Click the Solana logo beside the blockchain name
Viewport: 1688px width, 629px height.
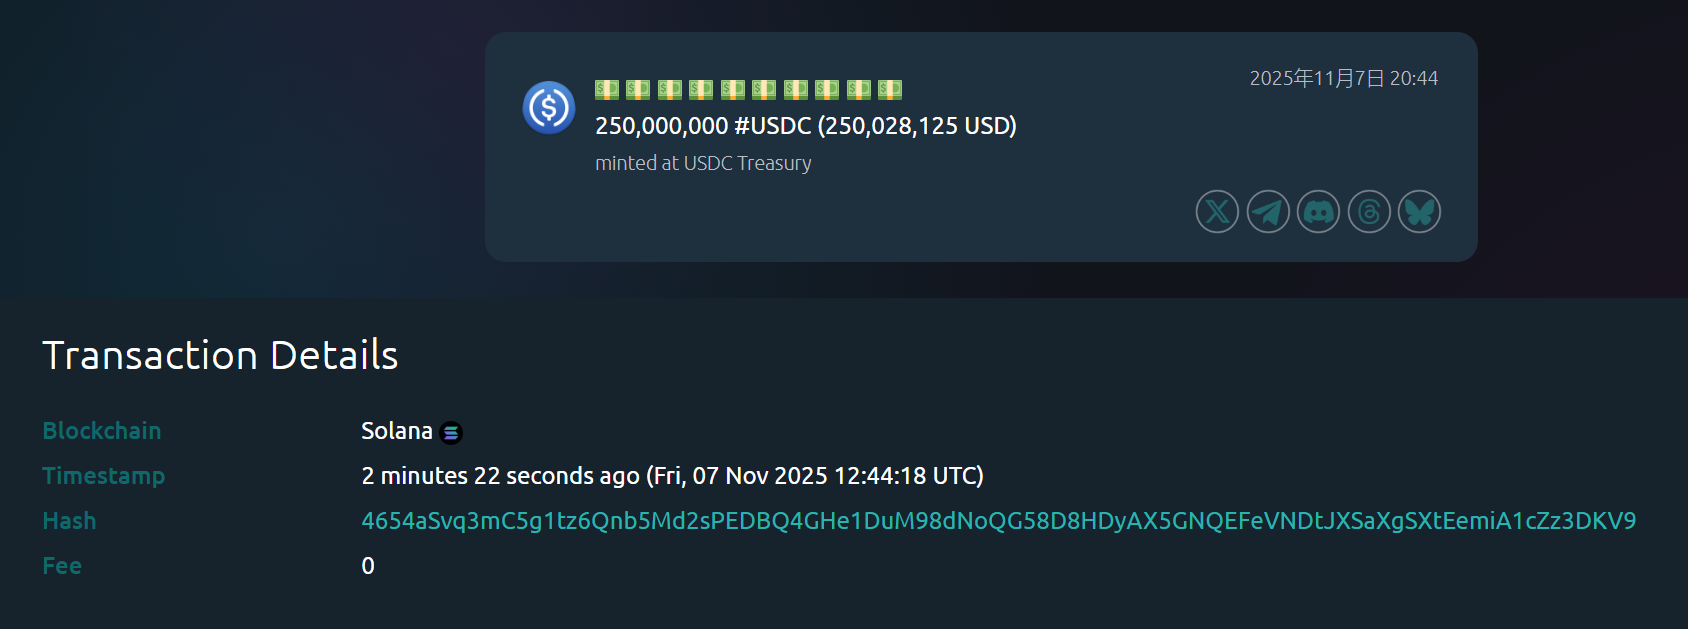pos(451,433)
